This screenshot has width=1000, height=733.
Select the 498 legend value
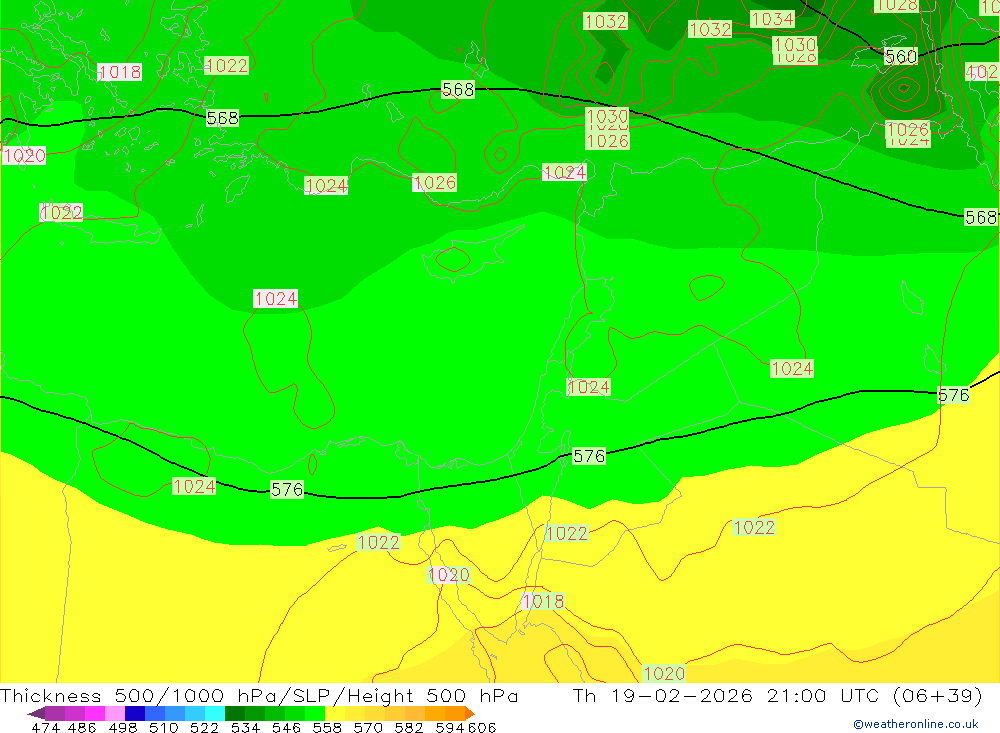(x=122, y=727)
